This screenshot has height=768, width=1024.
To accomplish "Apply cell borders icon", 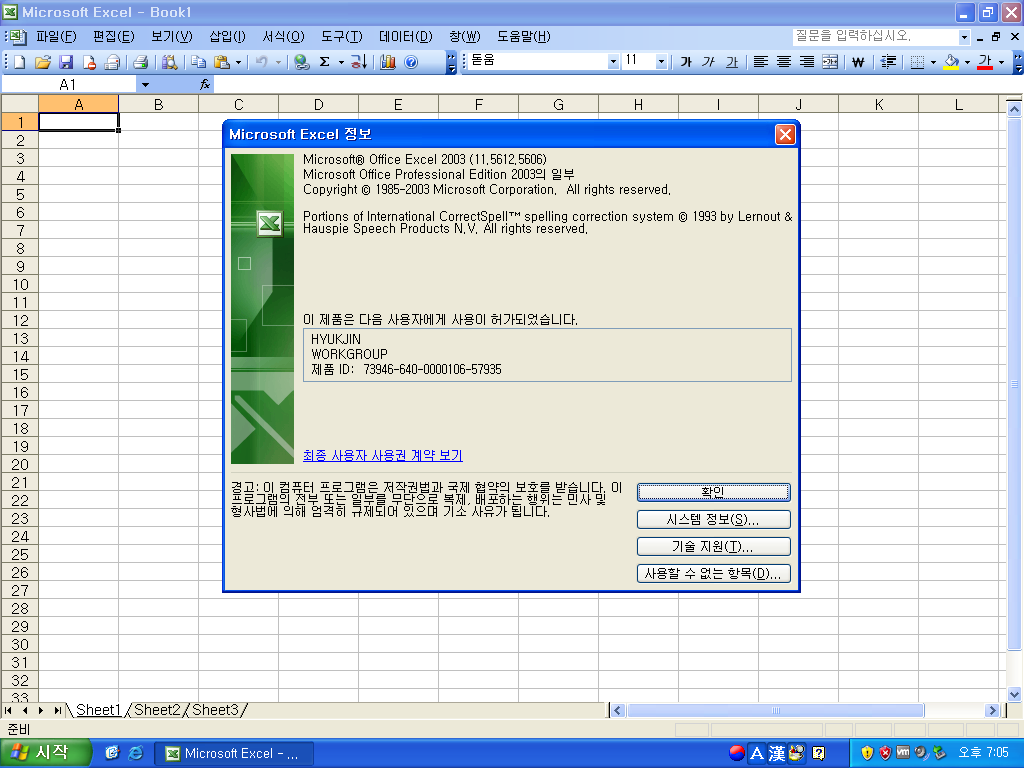I will [x=918, y=62].
